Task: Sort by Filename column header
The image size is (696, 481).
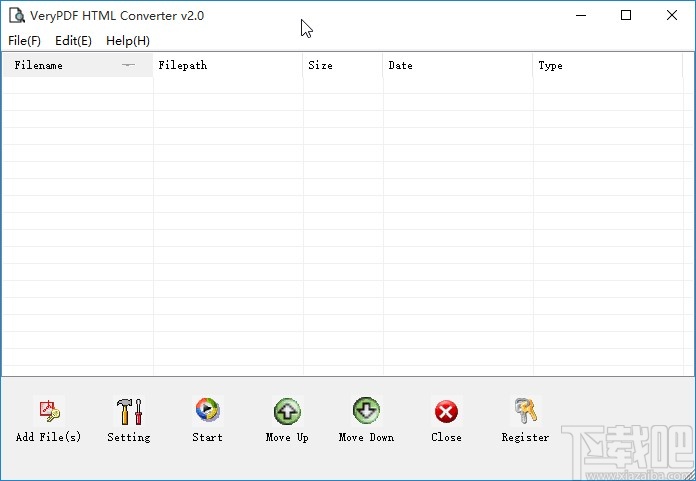Action: [78, 65]
